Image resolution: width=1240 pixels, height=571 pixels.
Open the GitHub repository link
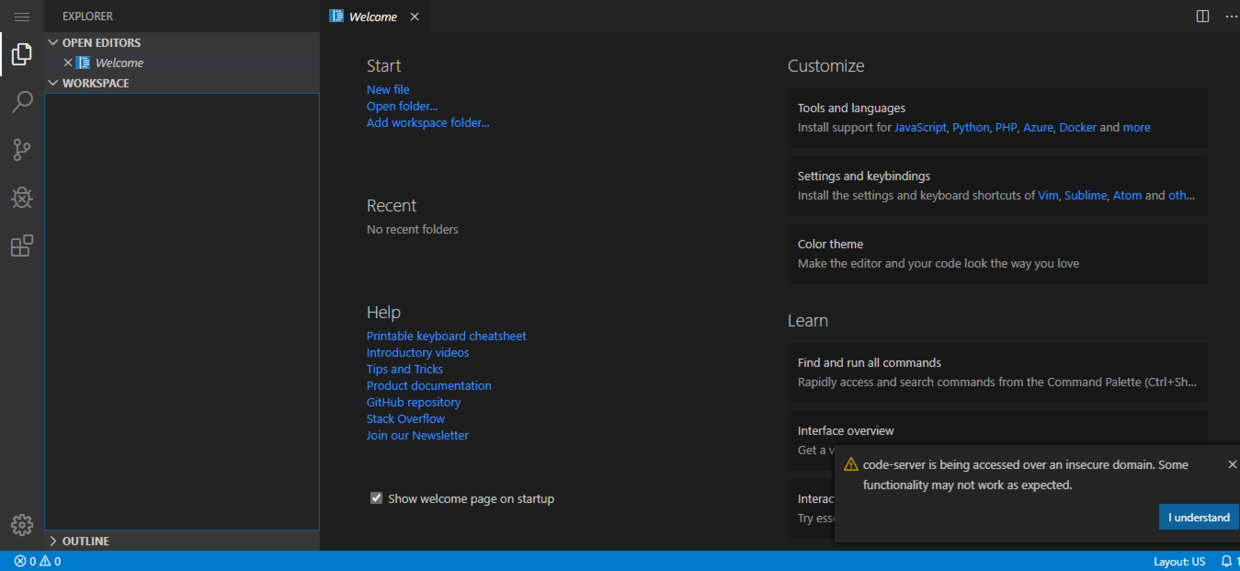[x=414, y=402]
